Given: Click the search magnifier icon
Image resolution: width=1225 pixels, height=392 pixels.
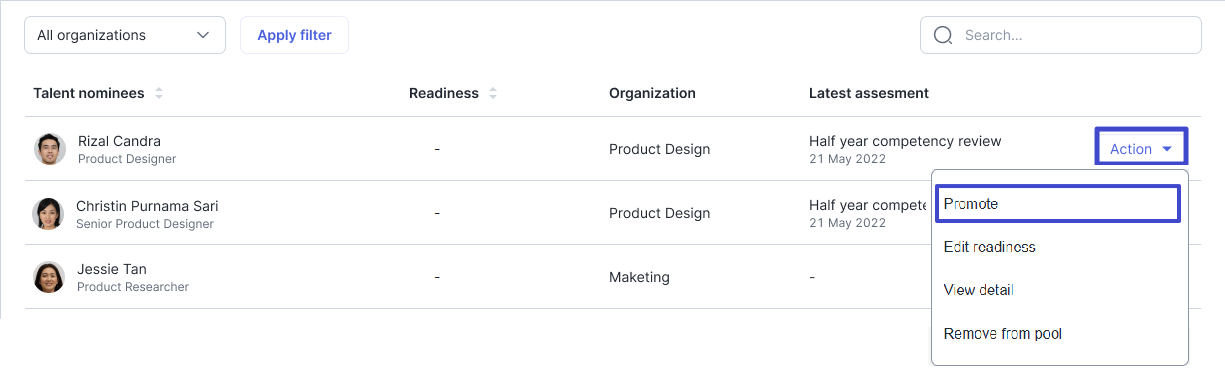Looking at the screenshot, I should tap(942, 35).
